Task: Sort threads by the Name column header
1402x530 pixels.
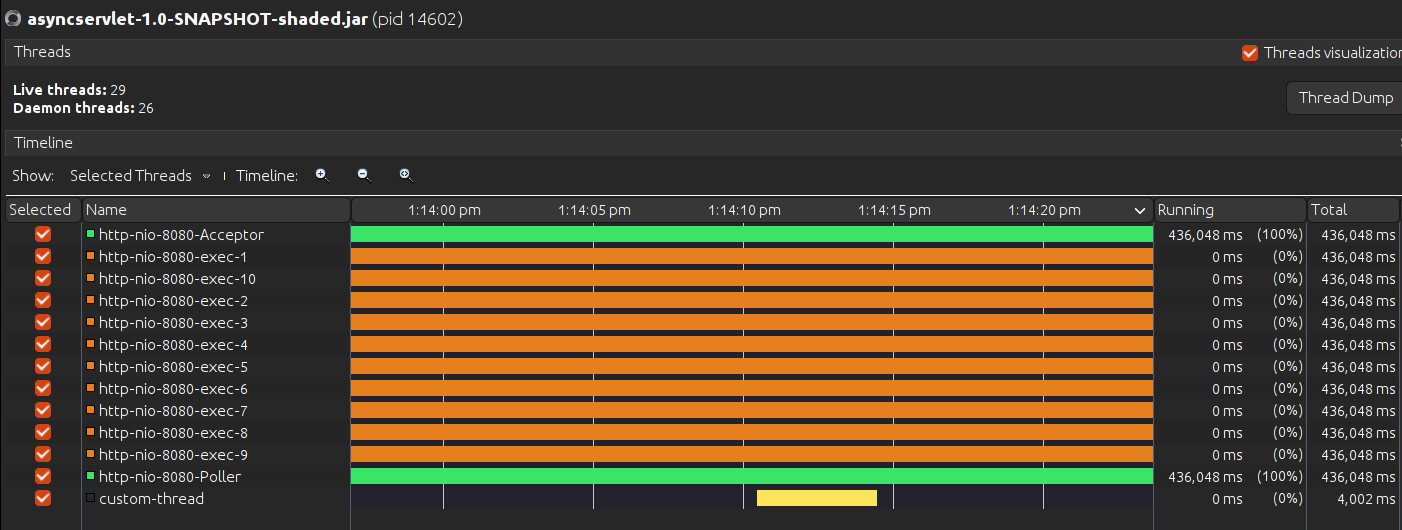Action: tap(215, 210)
